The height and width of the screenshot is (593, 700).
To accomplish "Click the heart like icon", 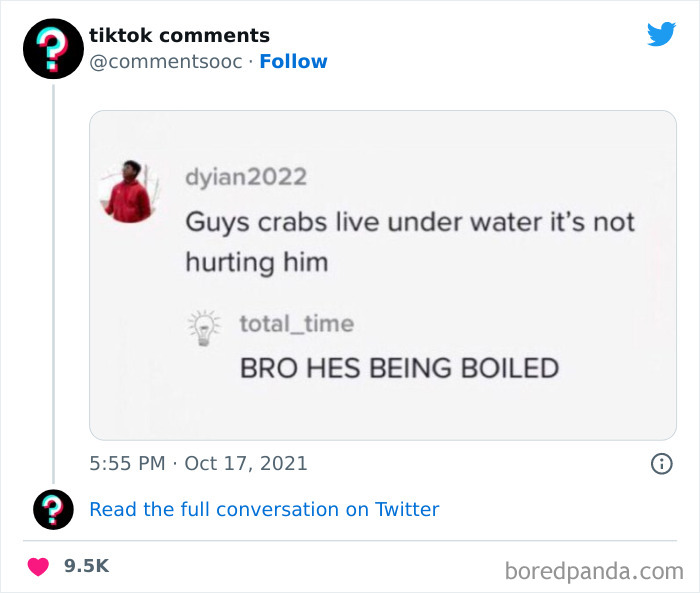I will click(x=38, y=566).
